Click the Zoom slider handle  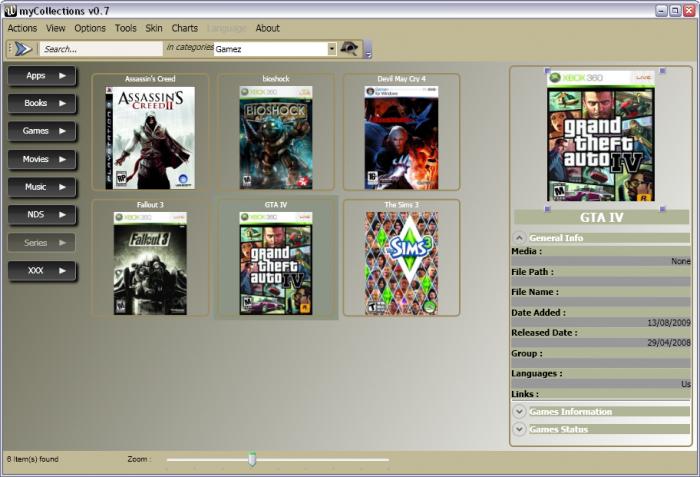(252, 459)
